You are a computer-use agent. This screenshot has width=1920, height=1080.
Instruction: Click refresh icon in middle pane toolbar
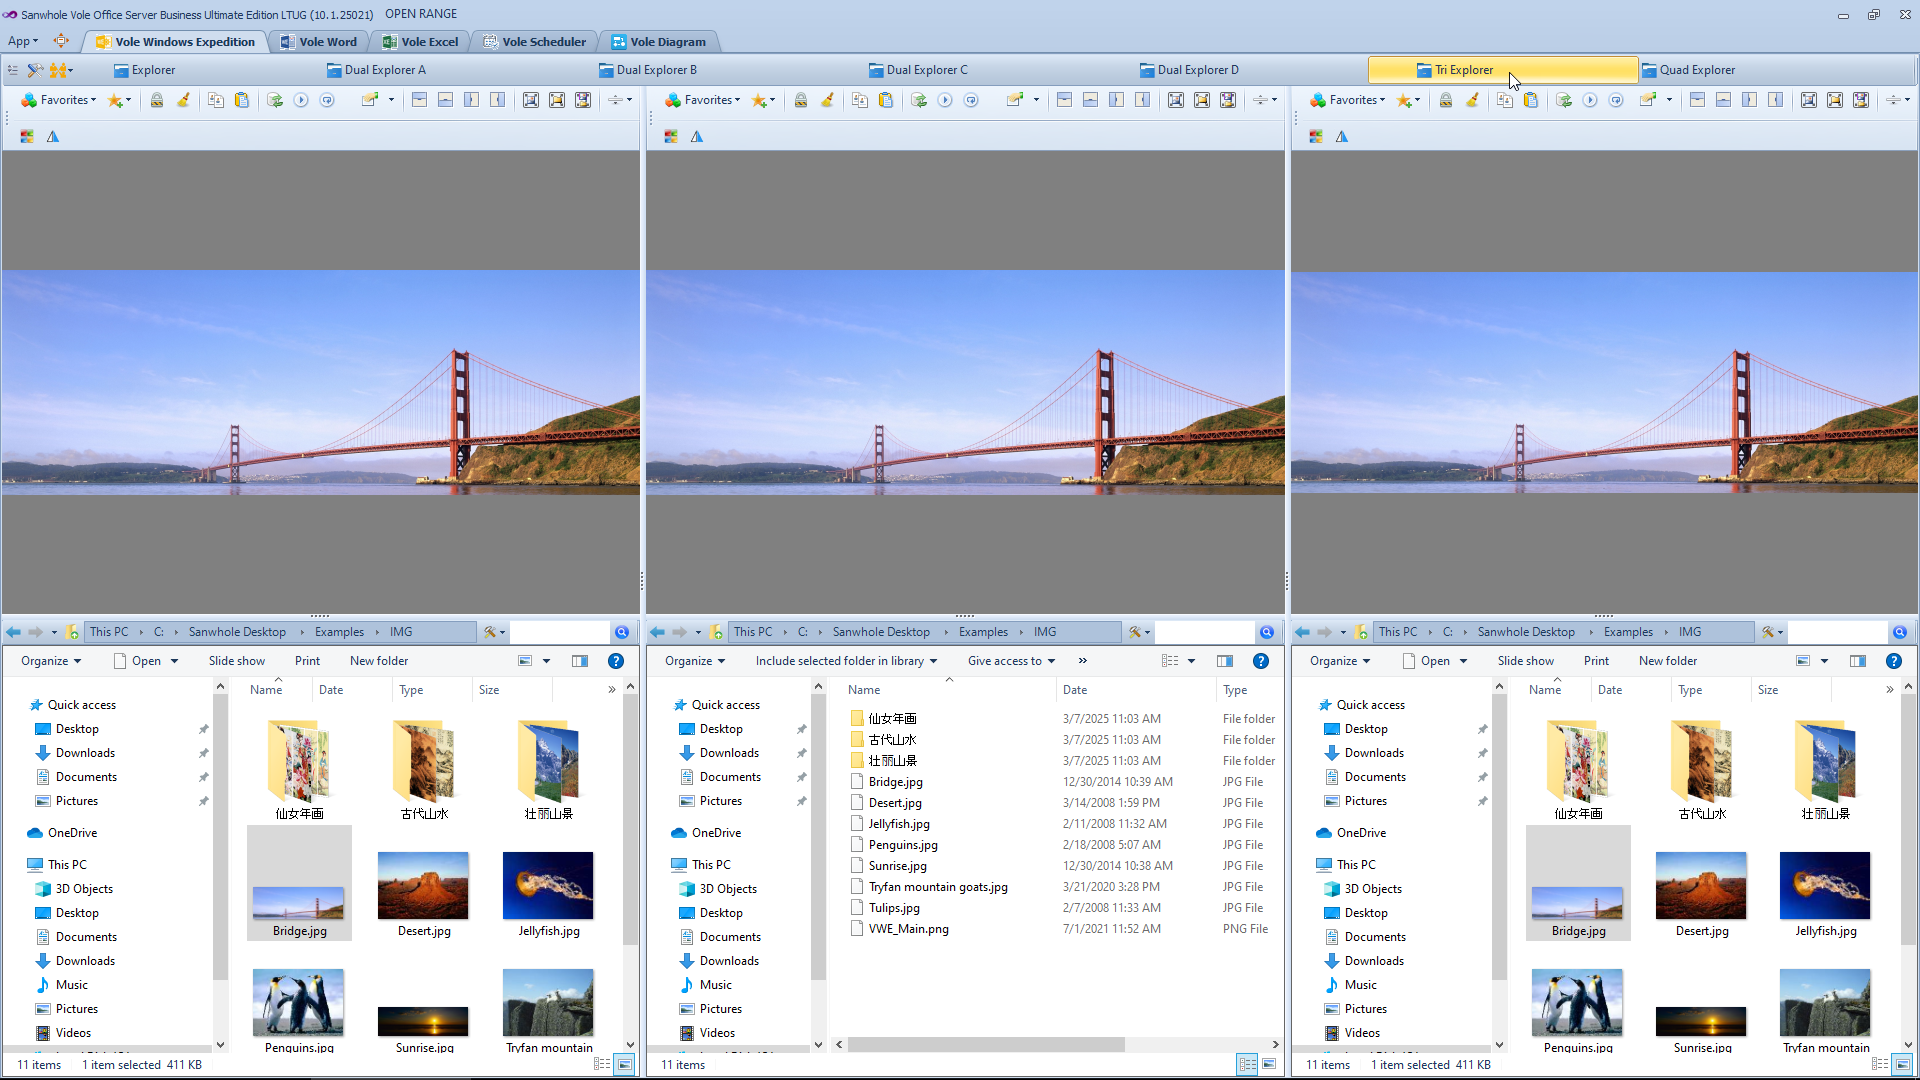[919, 100]
